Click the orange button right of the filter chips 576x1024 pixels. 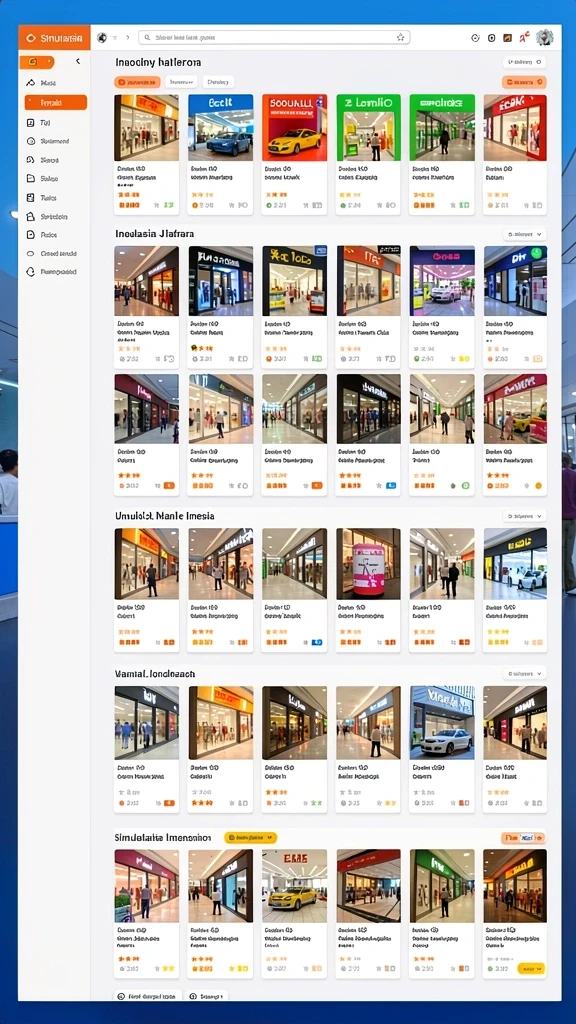(x=524, y=82)
